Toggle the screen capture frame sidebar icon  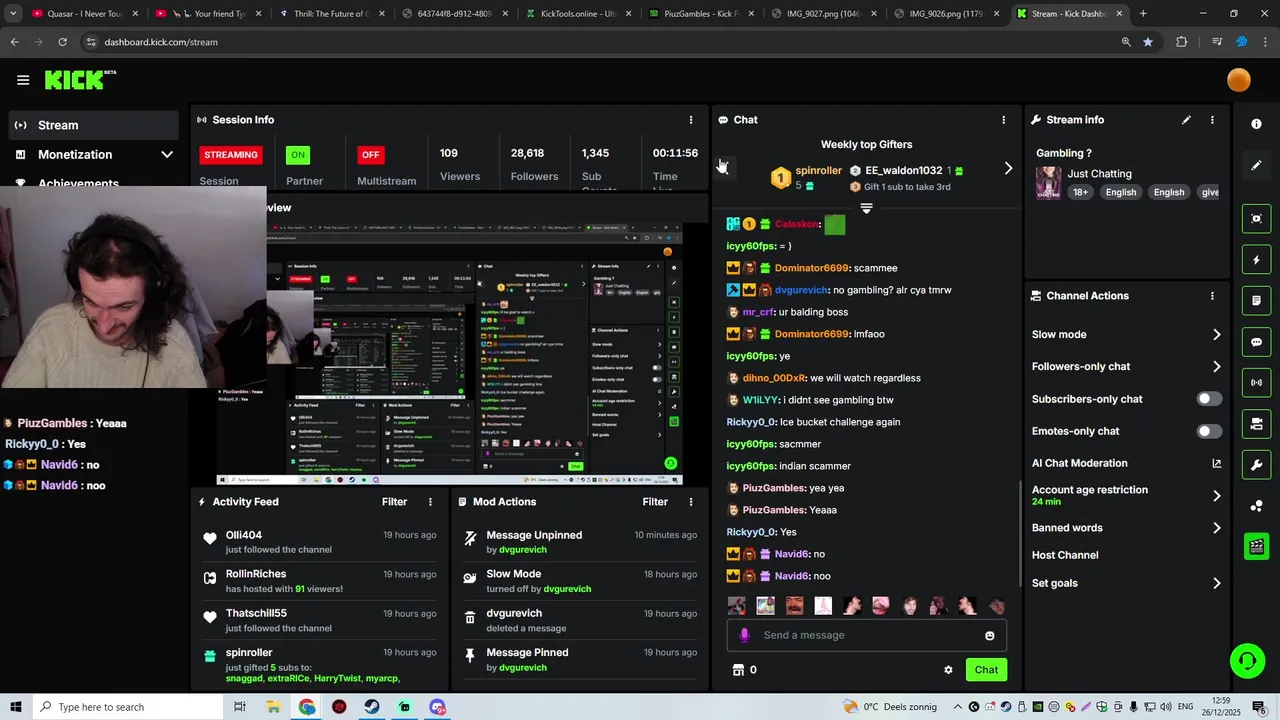click(x=1256, y=218)
